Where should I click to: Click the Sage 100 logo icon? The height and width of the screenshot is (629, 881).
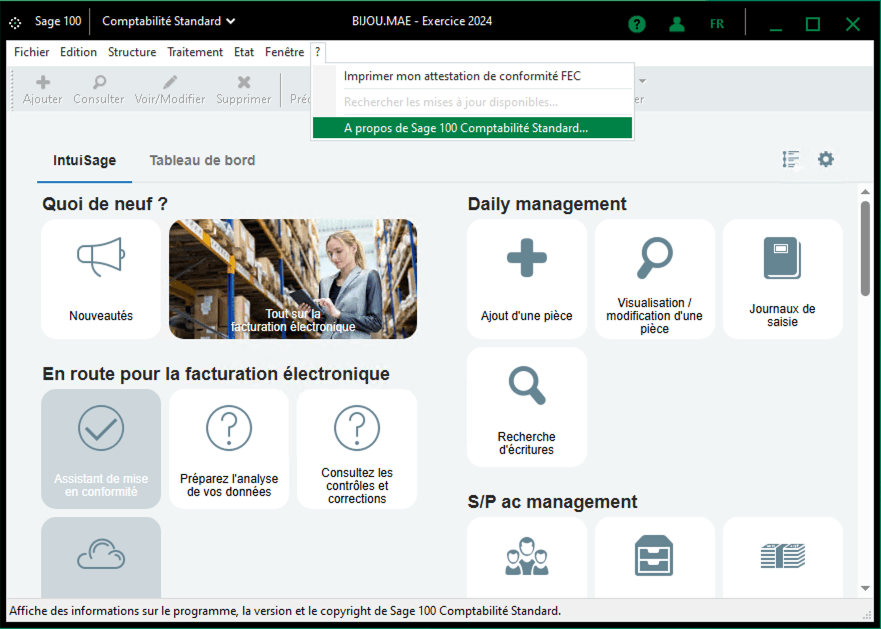[15, 22]
